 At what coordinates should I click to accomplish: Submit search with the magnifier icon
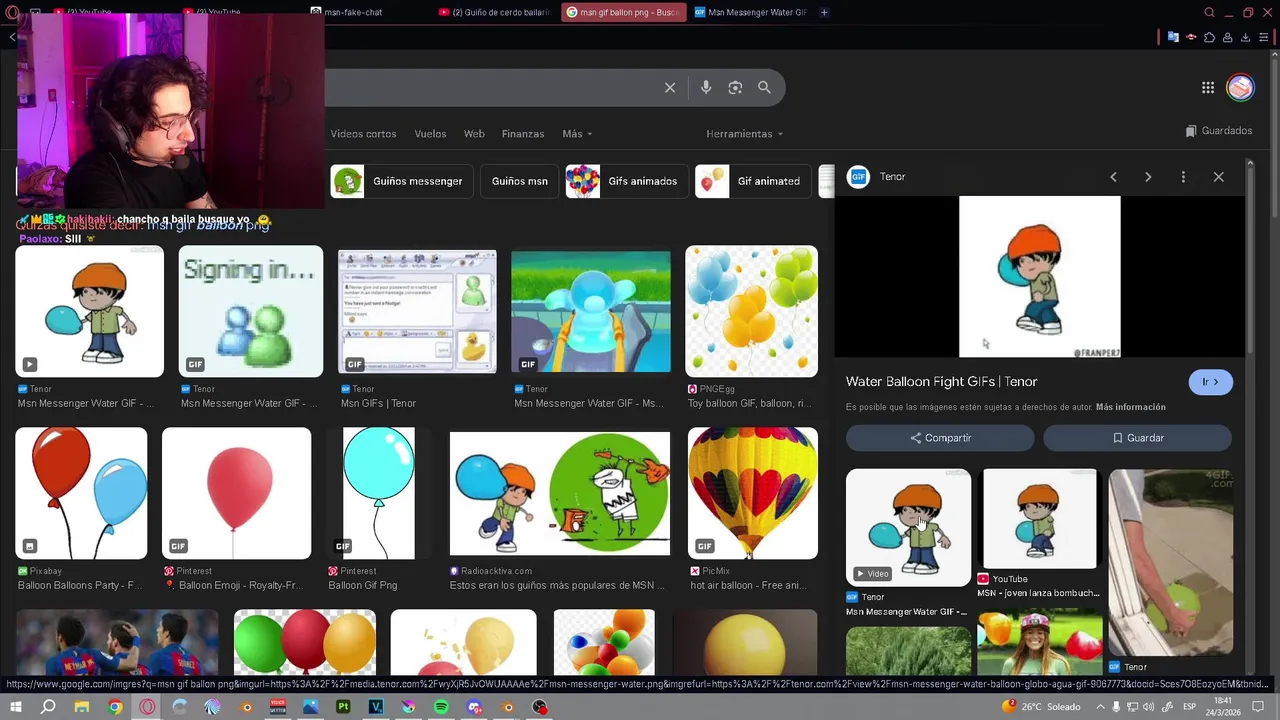tap(764, 88)
